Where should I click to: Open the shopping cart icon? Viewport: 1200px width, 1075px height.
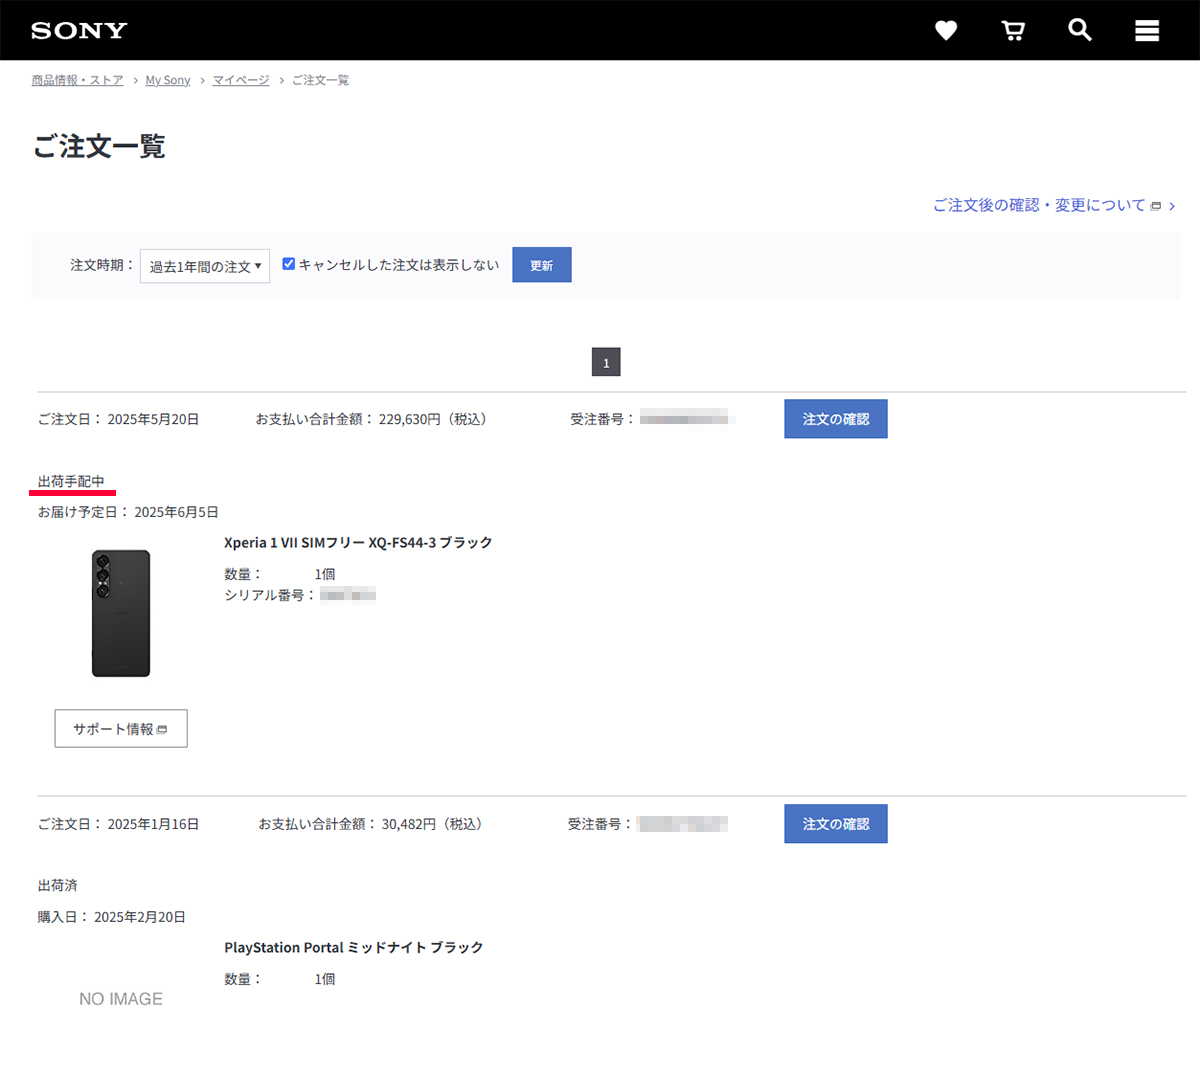pyautogui.click(x=1013, y=31)
